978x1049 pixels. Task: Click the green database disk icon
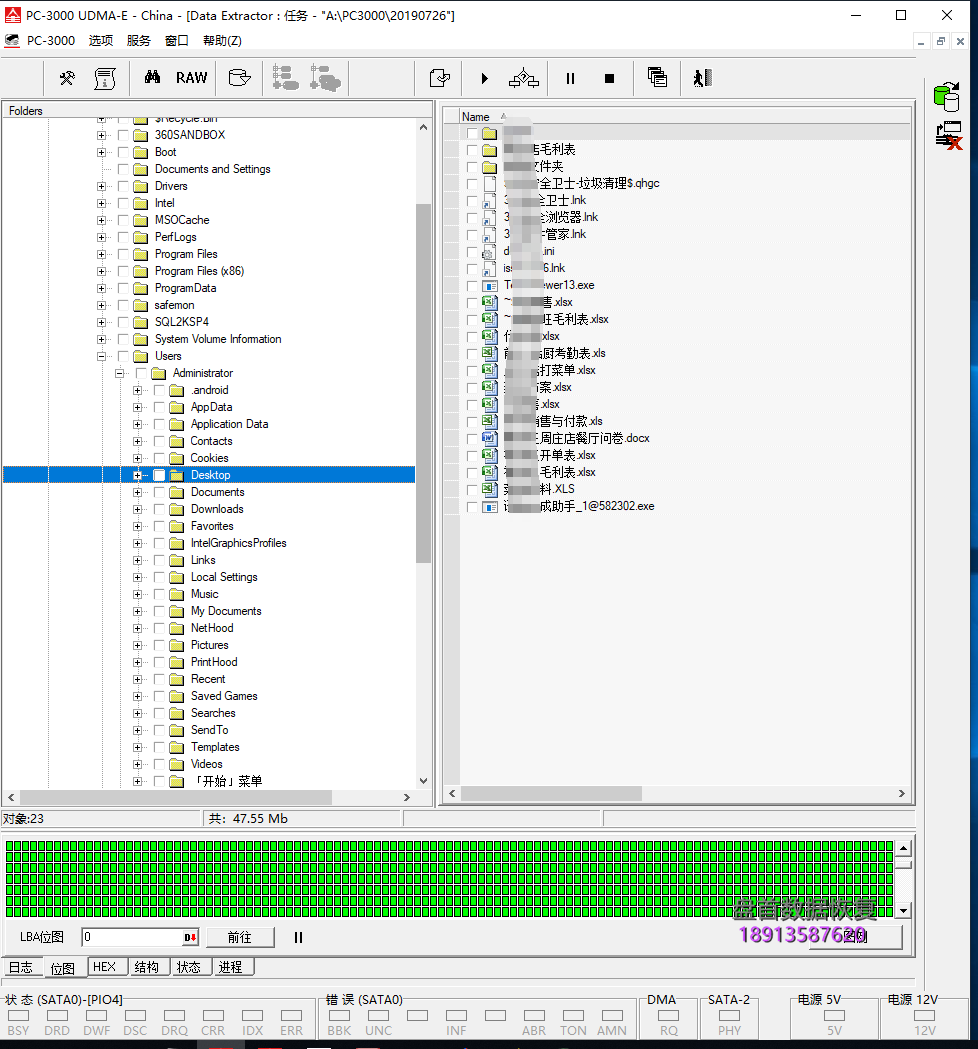pyautogui.click(x=946, y=96)
